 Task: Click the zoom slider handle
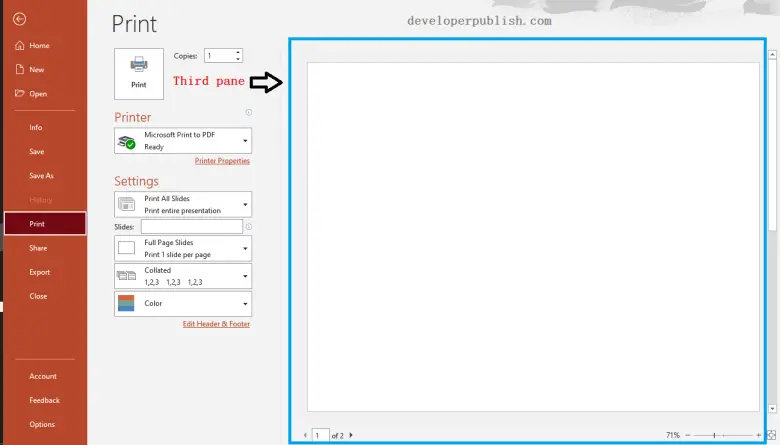714,435
